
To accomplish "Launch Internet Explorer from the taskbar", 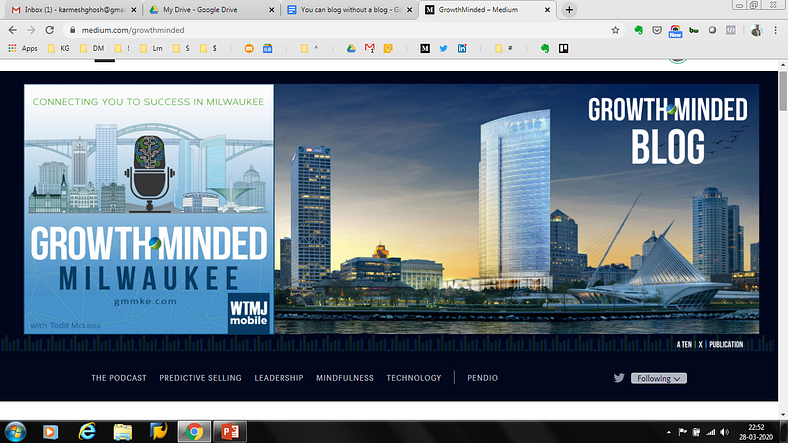I will pos(87,431).
